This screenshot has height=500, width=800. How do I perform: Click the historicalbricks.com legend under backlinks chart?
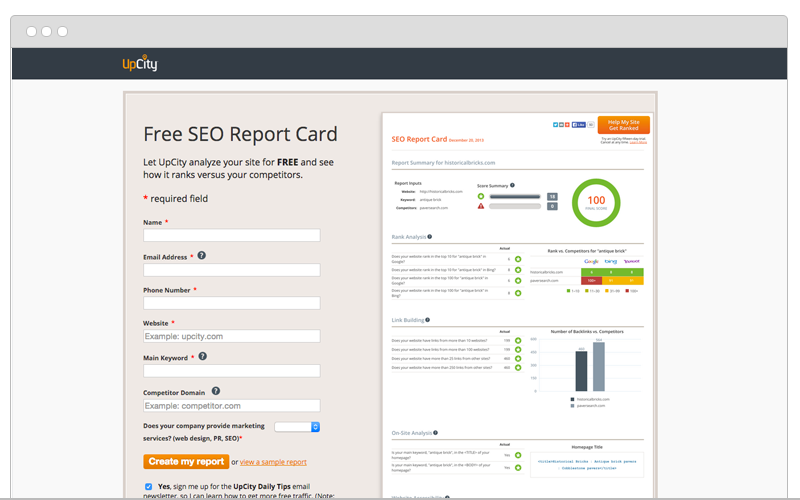coord(590,399)
